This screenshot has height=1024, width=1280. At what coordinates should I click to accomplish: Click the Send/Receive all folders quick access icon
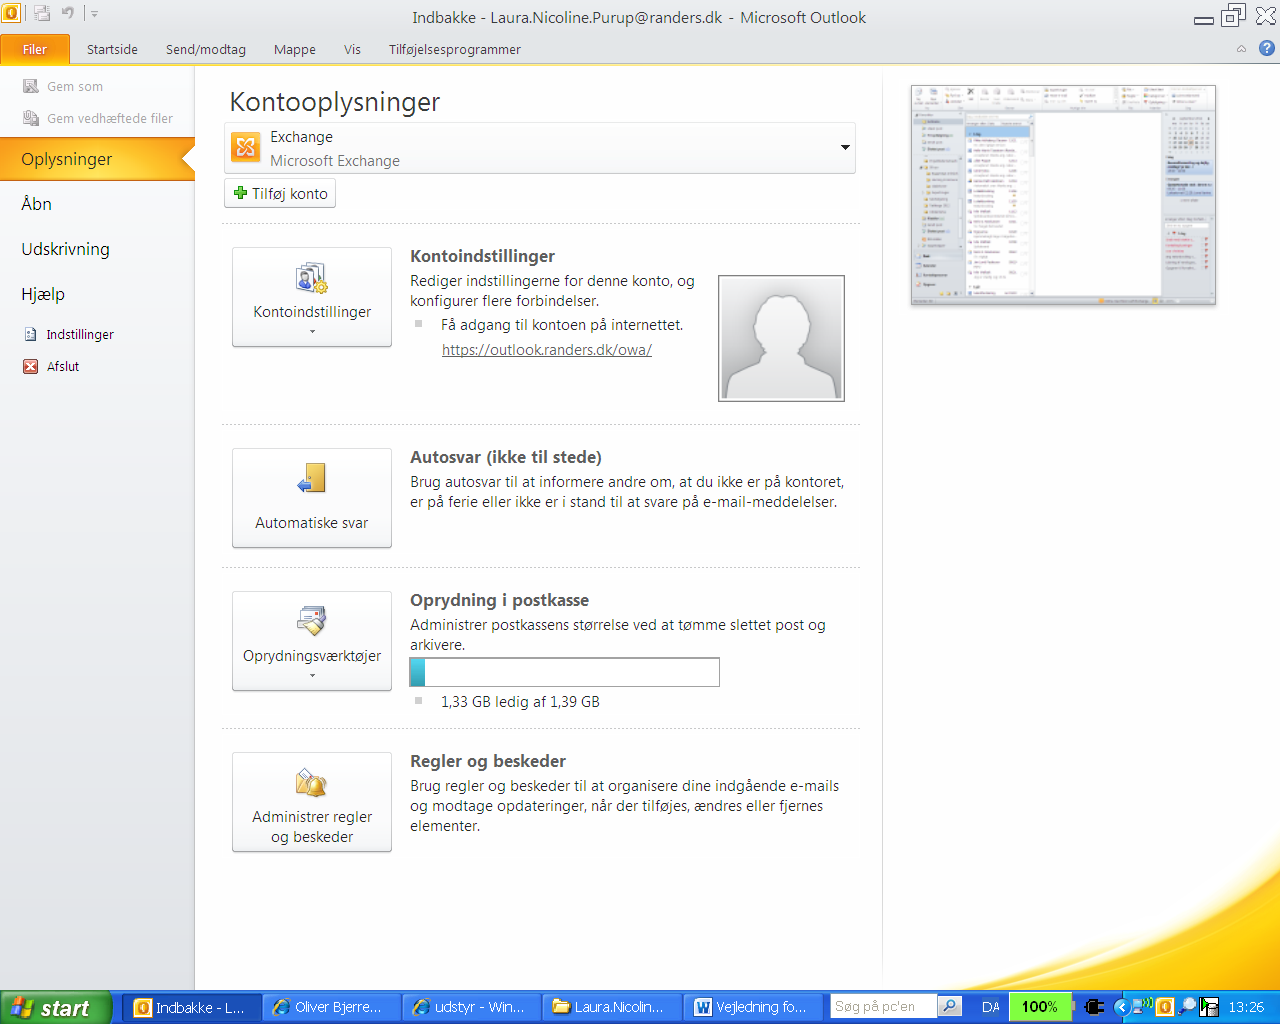[x=42, y=13]
